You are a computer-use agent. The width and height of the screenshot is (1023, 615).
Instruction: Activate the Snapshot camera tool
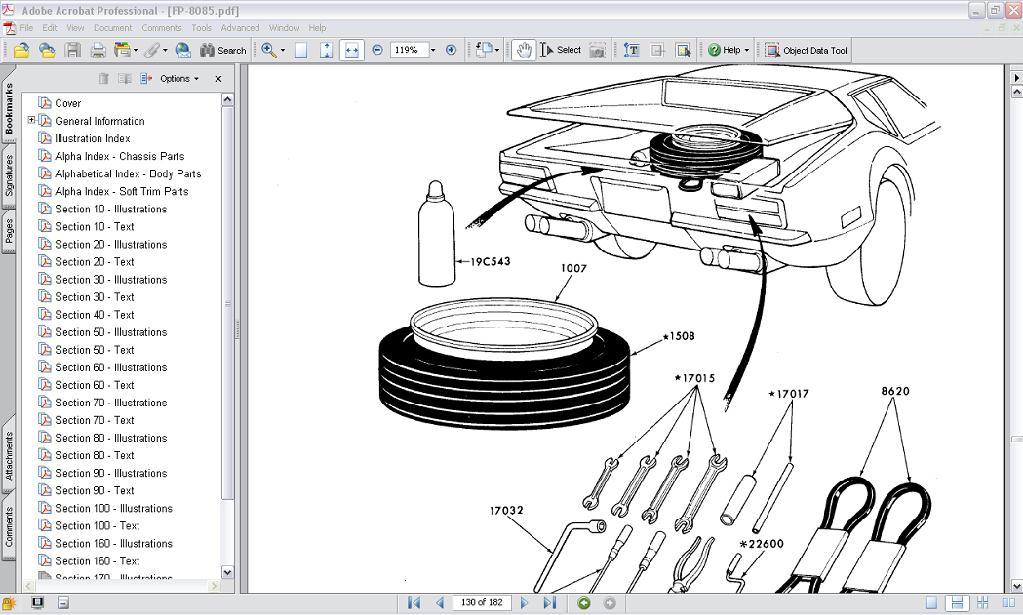pos(597,50)
